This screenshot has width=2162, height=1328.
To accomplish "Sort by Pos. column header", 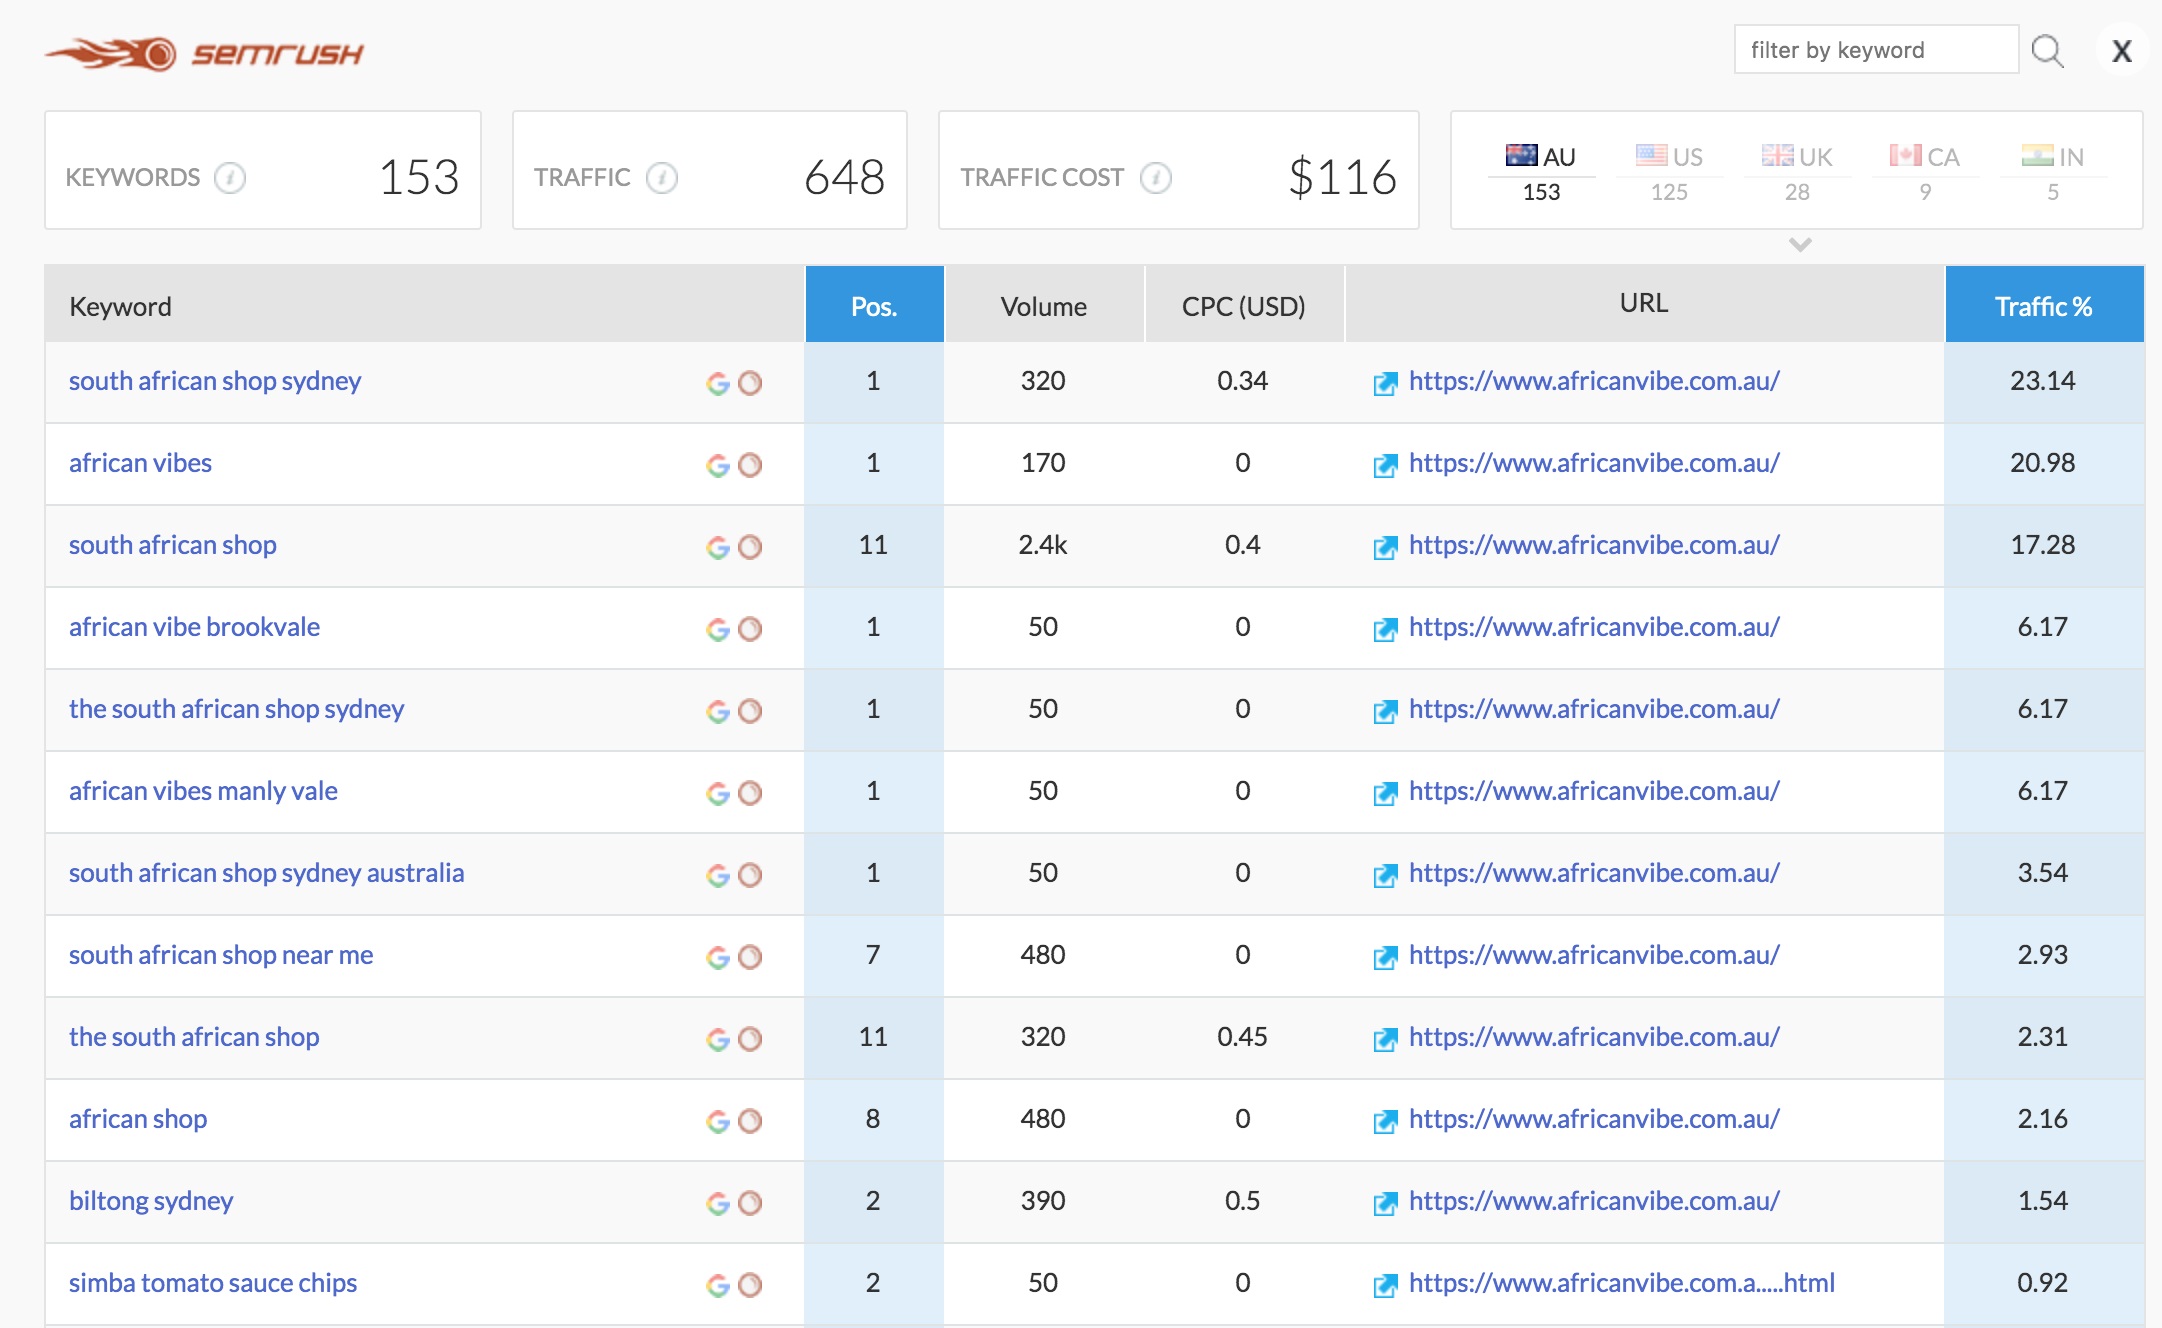I will (x=874, y=305).
